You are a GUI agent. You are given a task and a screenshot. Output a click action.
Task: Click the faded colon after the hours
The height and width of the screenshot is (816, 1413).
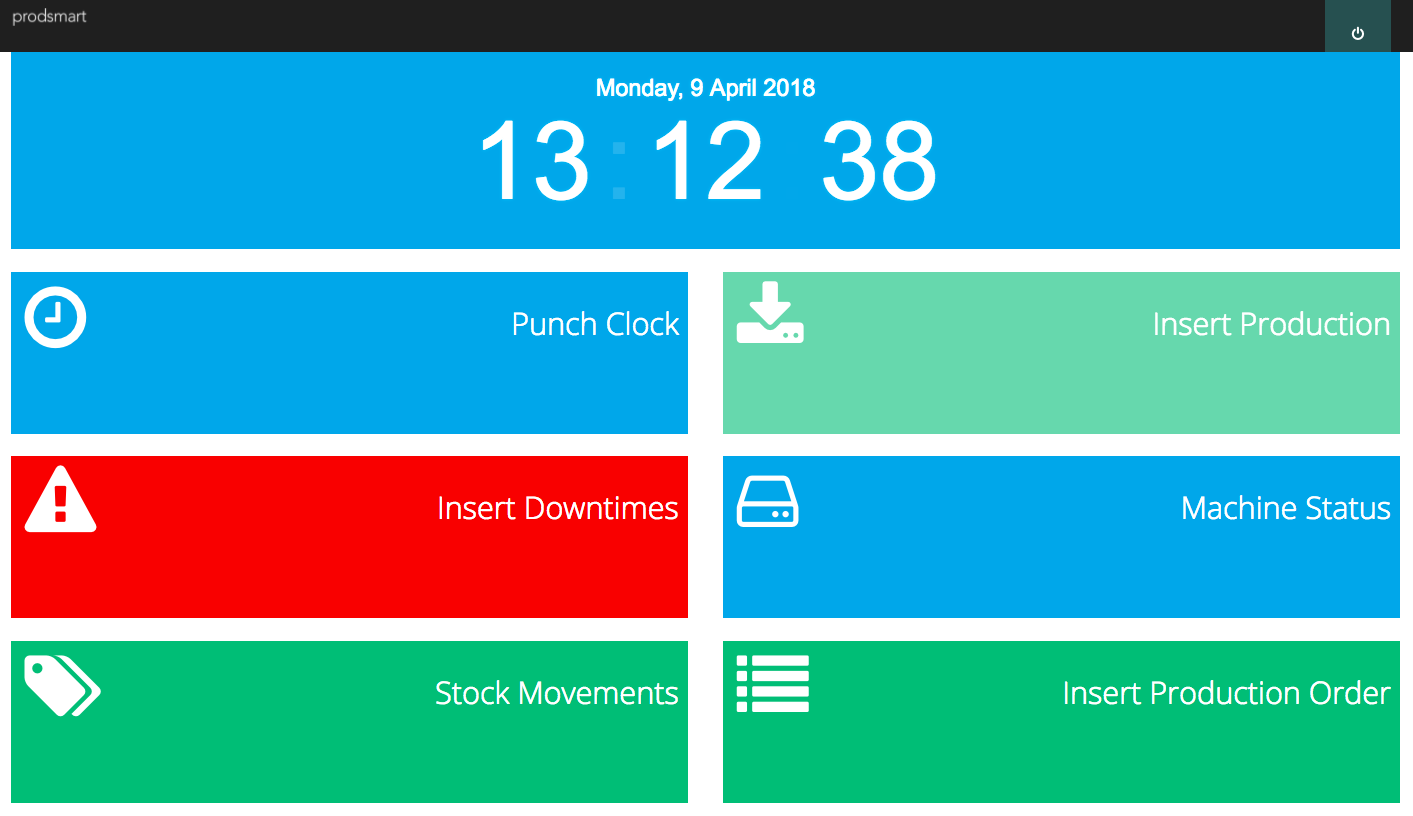(x=619, y=168)
